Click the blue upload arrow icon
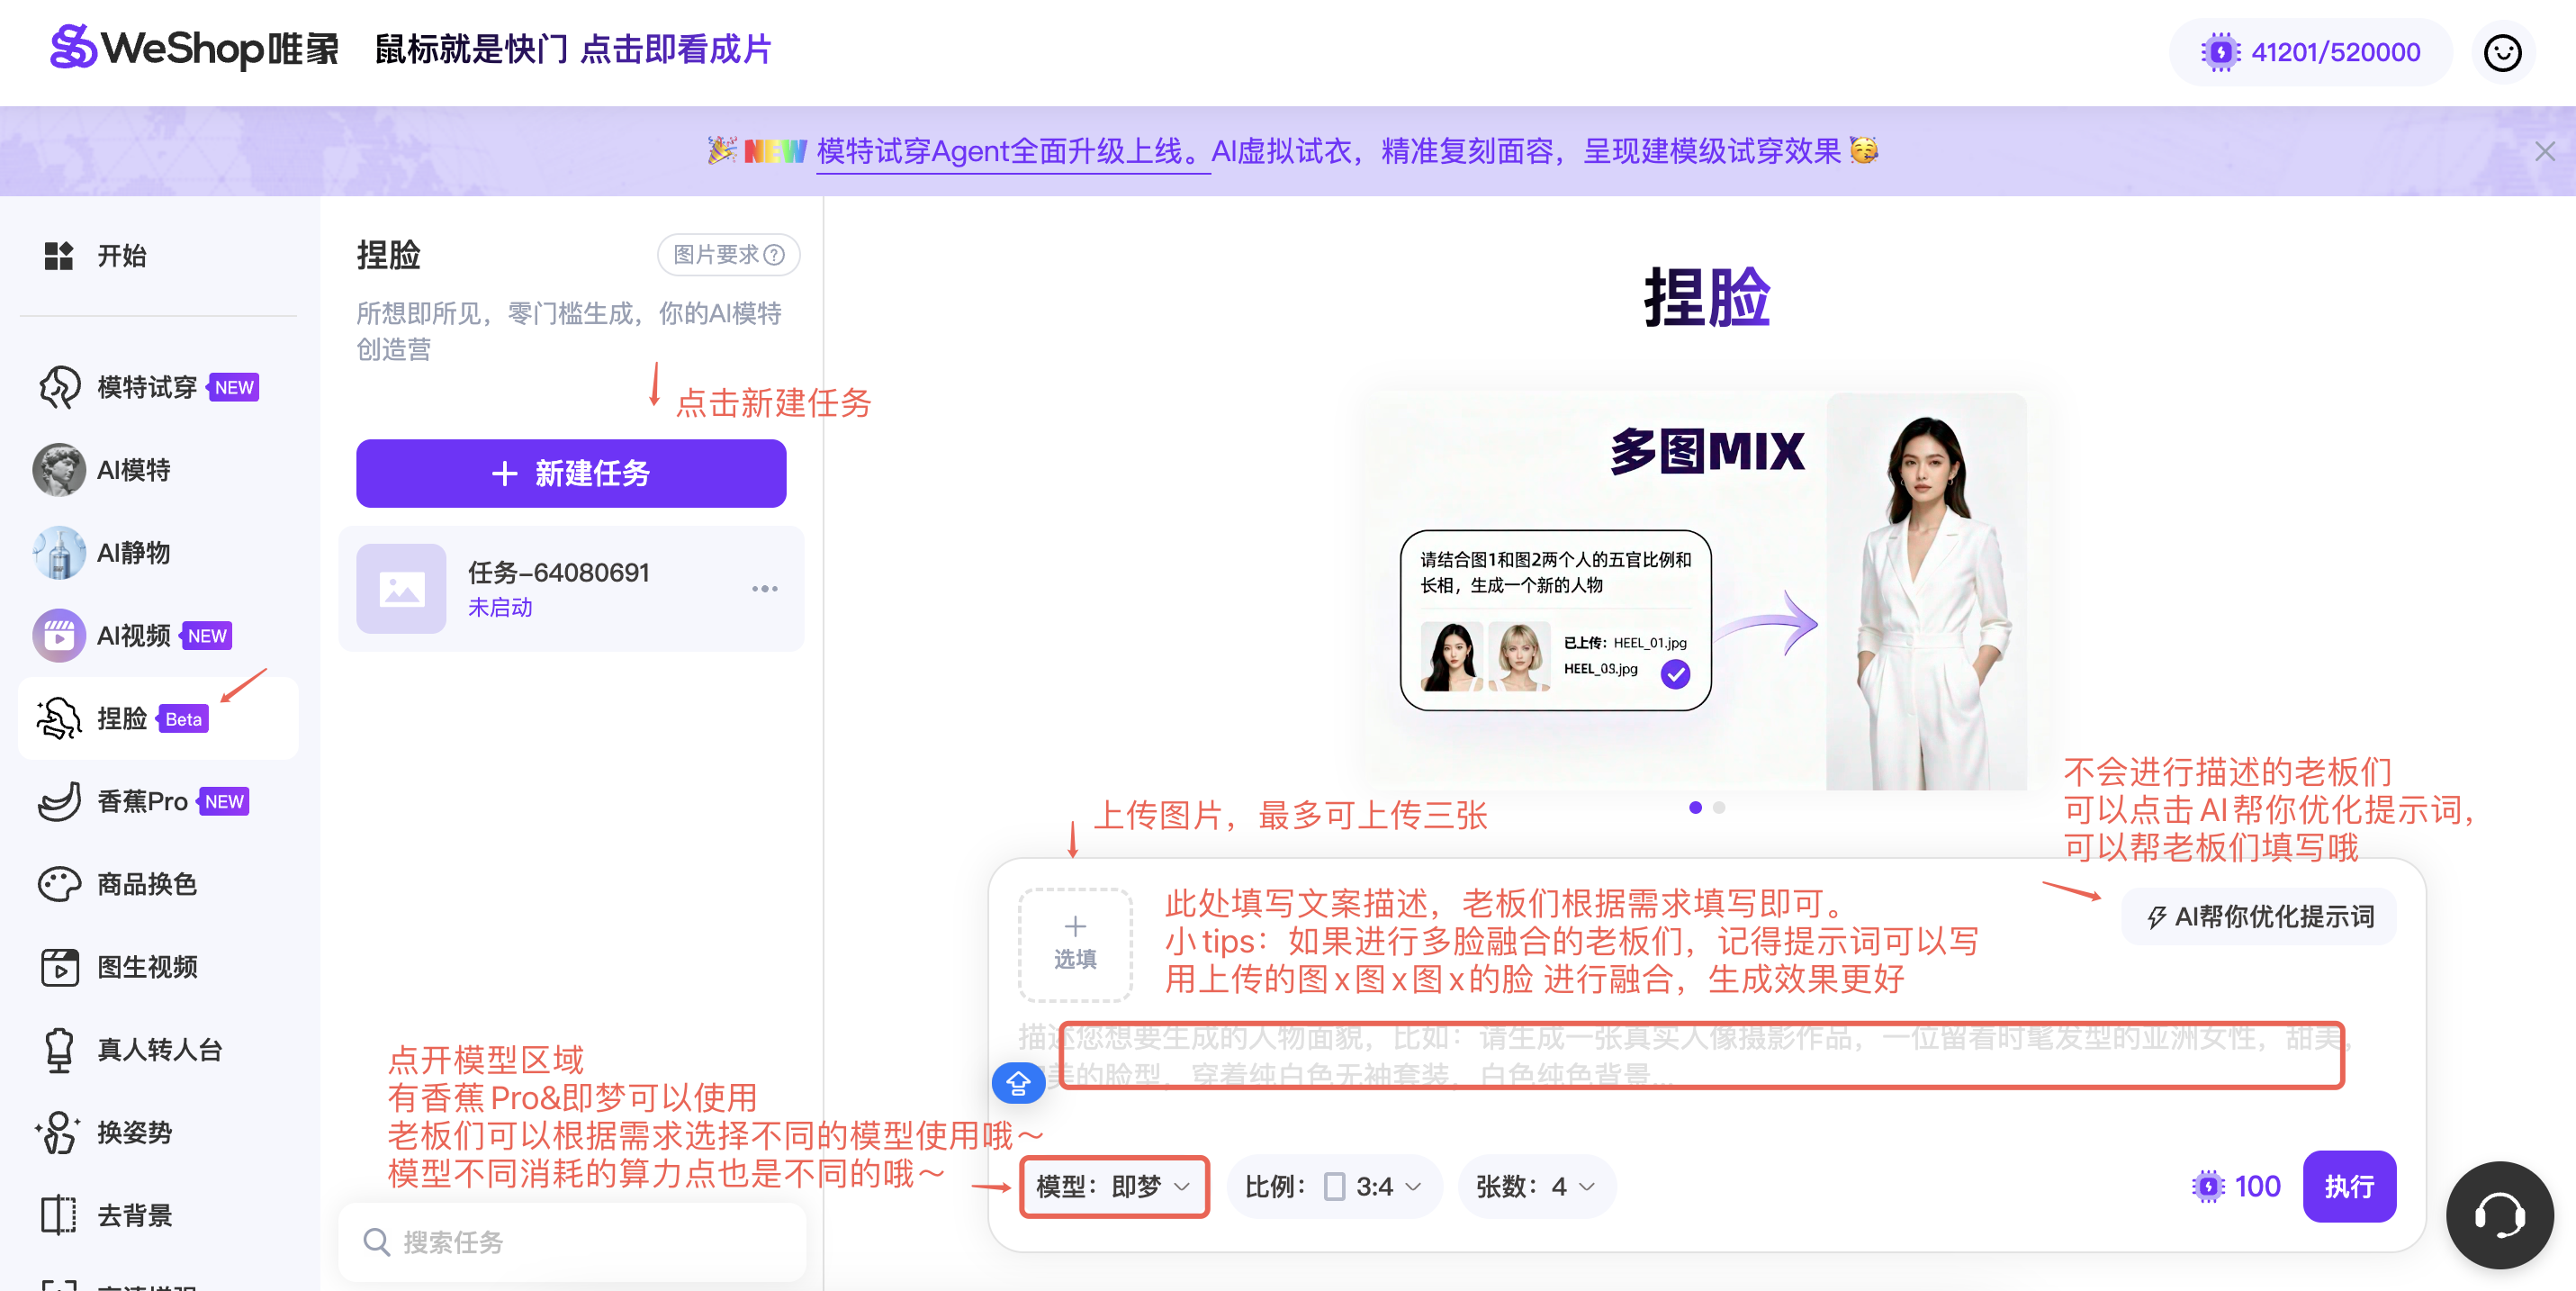 click(1018, 1083)
